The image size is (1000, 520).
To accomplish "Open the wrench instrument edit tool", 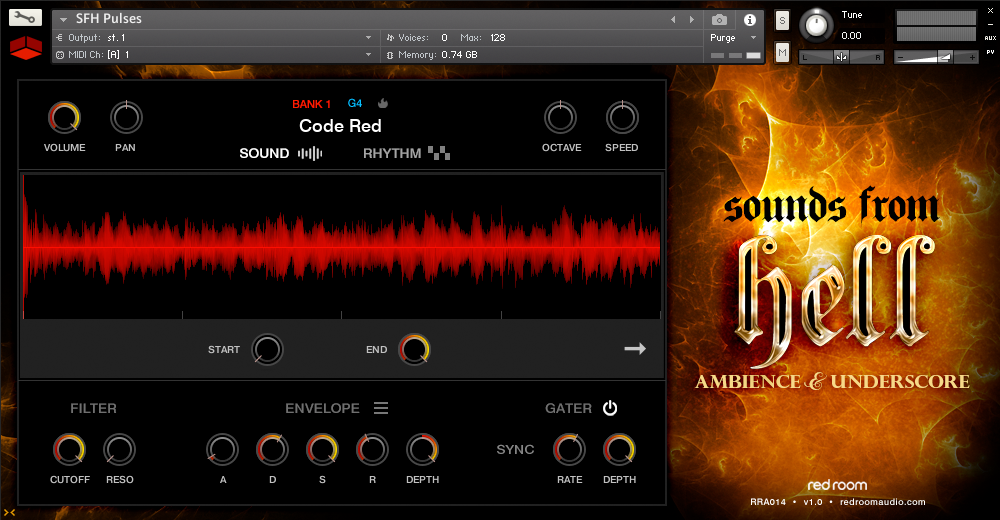I will pyautogui.click(x=26, y=18).
